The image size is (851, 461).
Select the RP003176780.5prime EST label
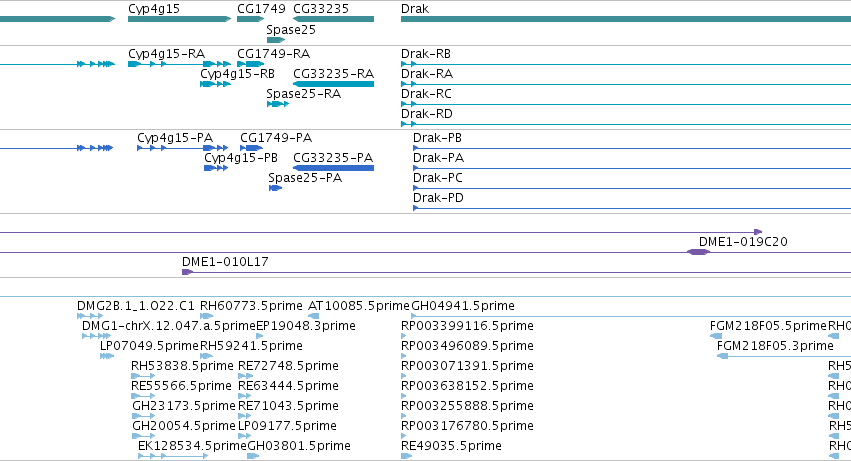467,427
